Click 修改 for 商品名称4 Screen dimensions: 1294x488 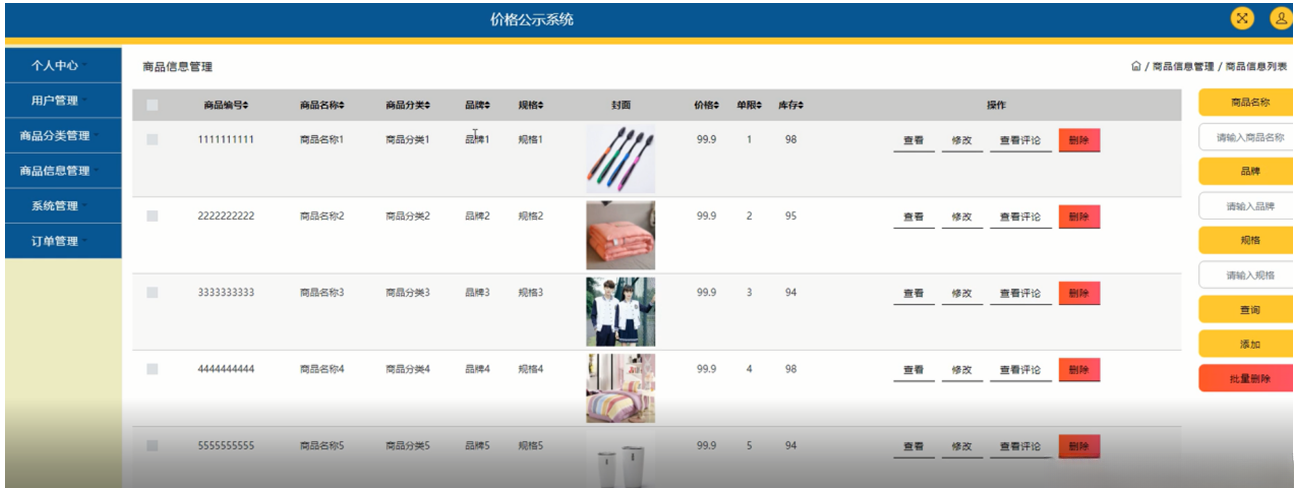[x=962, y=370]
